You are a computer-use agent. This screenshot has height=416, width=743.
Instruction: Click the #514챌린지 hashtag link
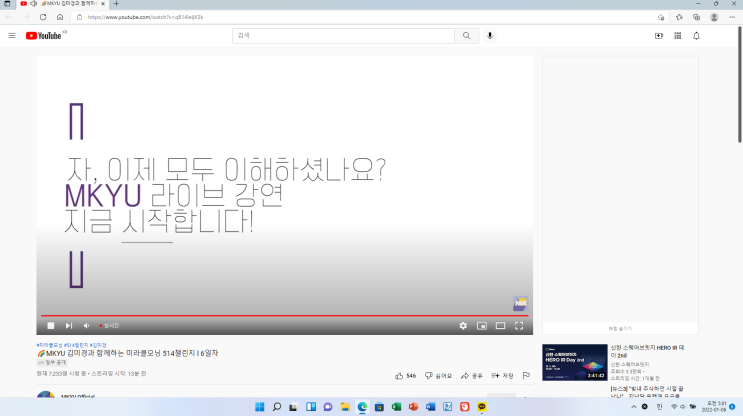coord(76,345)
